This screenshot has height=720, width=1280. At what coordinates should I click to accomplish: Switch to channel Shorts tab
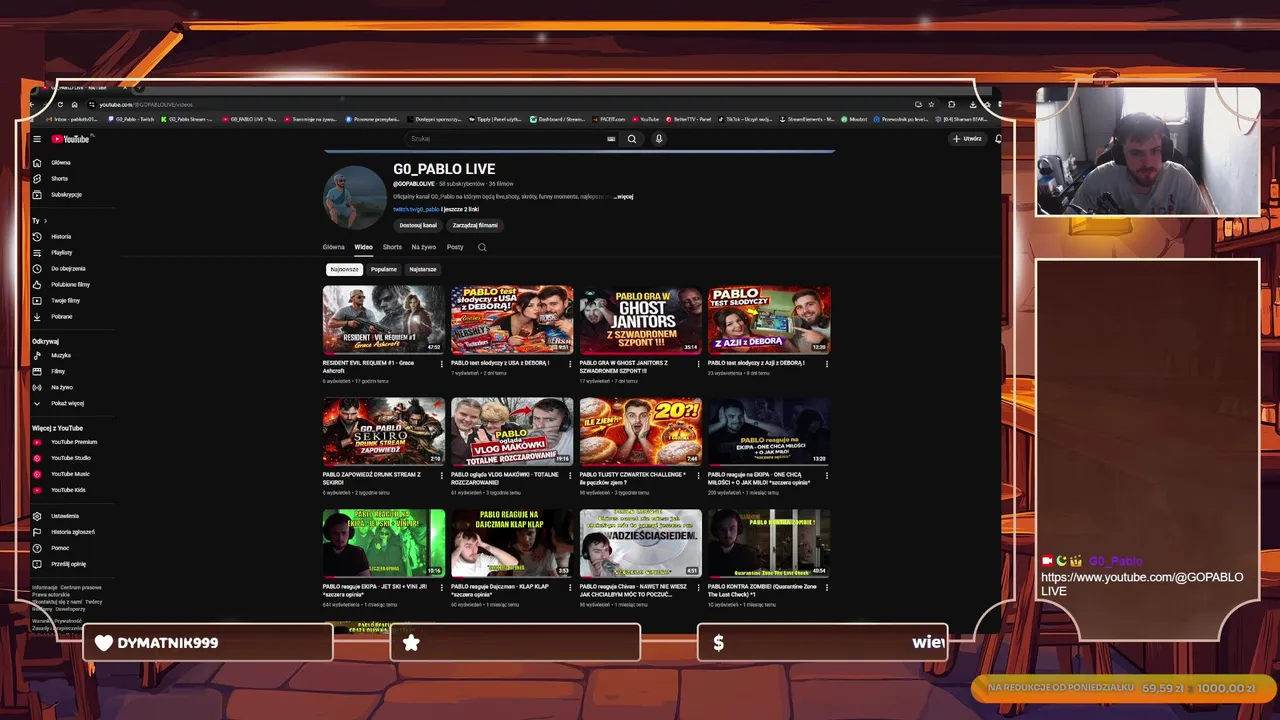[392, 247]
